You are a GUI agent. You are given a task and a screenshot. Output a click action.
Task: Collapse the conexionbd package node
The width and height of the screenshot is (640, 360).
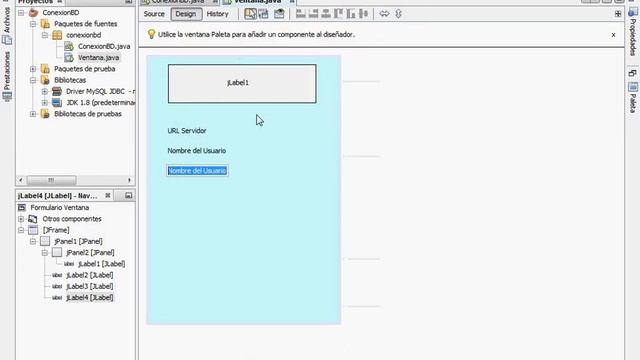45,35
